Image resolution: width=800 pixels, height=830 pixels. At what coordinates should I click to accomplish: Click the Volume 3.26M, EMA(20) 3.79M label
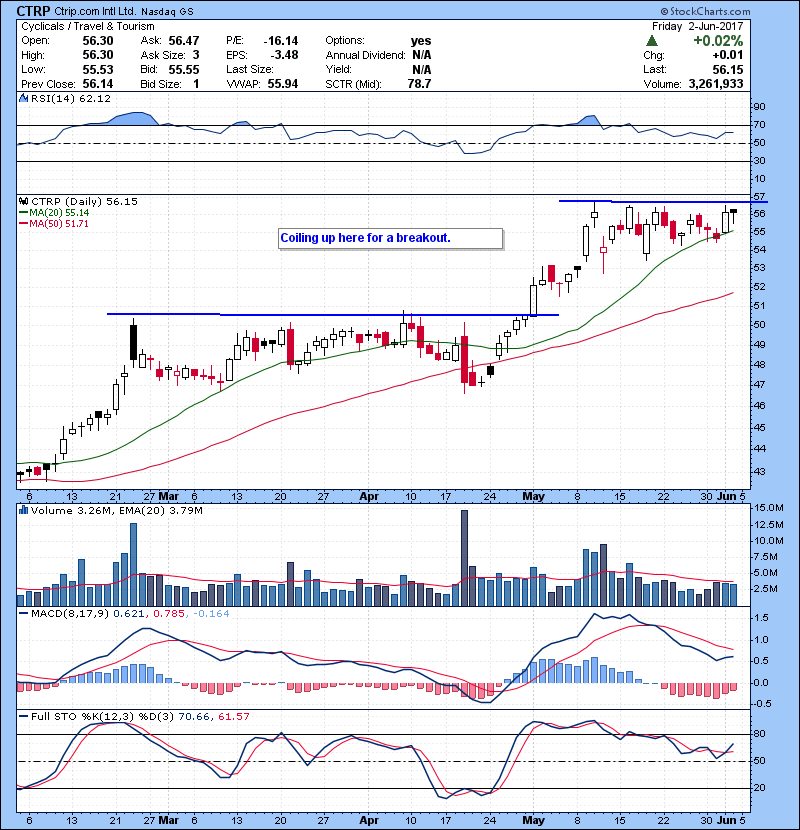[x=116, y=511]
